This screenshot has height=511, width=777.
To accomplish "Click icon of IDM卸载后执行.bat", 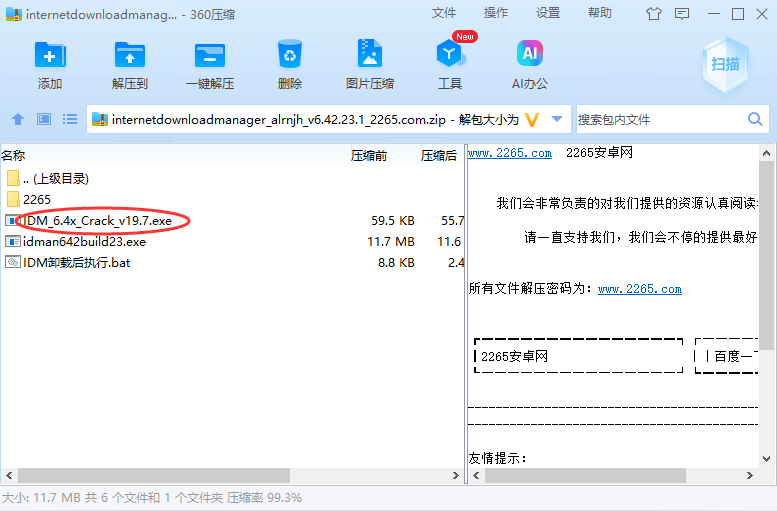I will tap(13, 262).
